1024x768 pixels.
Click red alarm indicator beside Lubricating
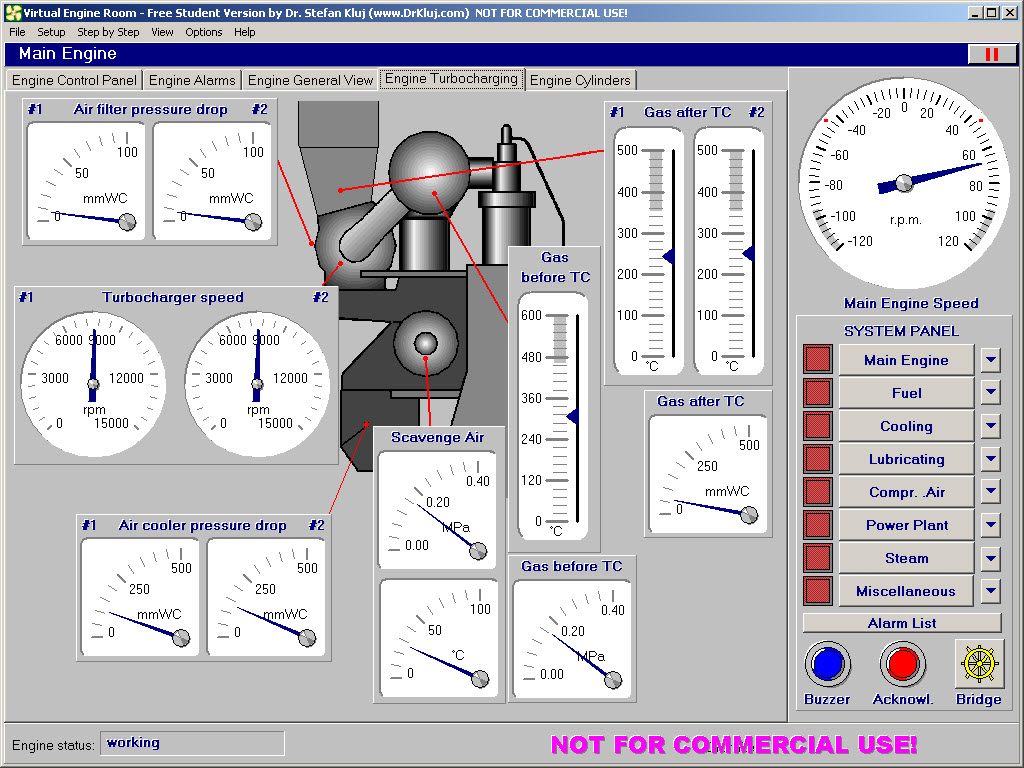pos(818,459)
